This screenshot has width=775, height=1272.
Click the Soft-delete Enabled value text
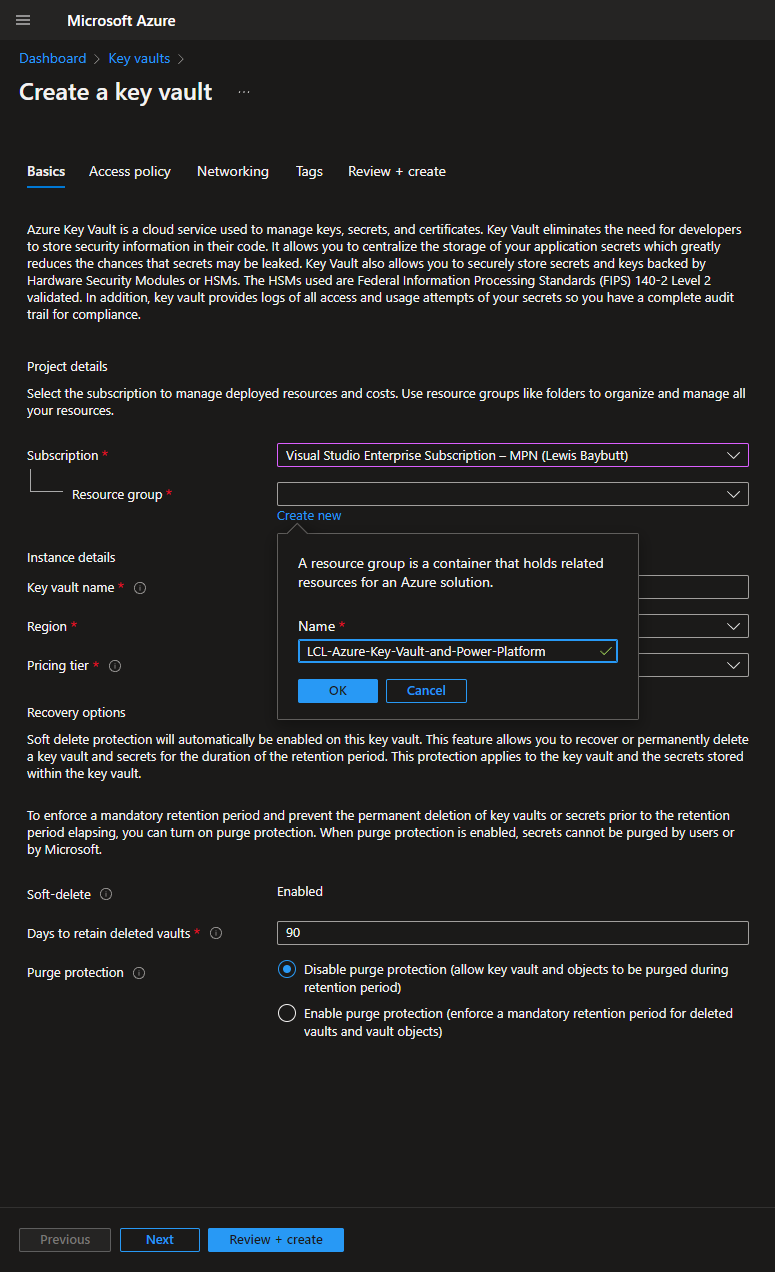(300, 891)
